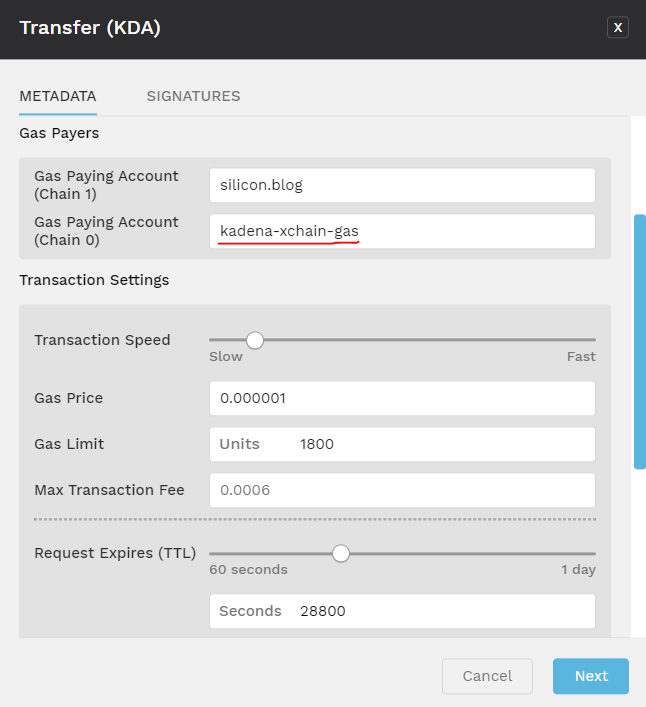Focus the Gas Price input field
Viewport: 646px width, 707px height.
[402, 399]
